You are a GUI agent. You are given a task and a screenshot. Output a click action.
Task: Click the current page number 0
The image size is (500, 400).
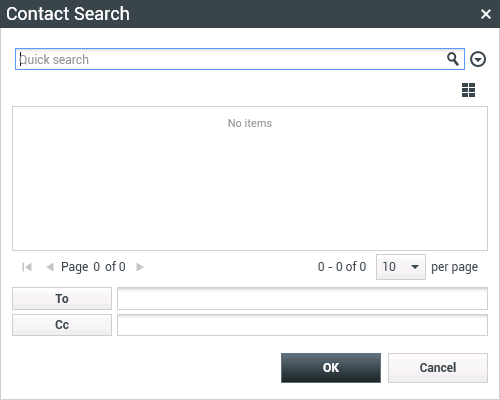97,267
